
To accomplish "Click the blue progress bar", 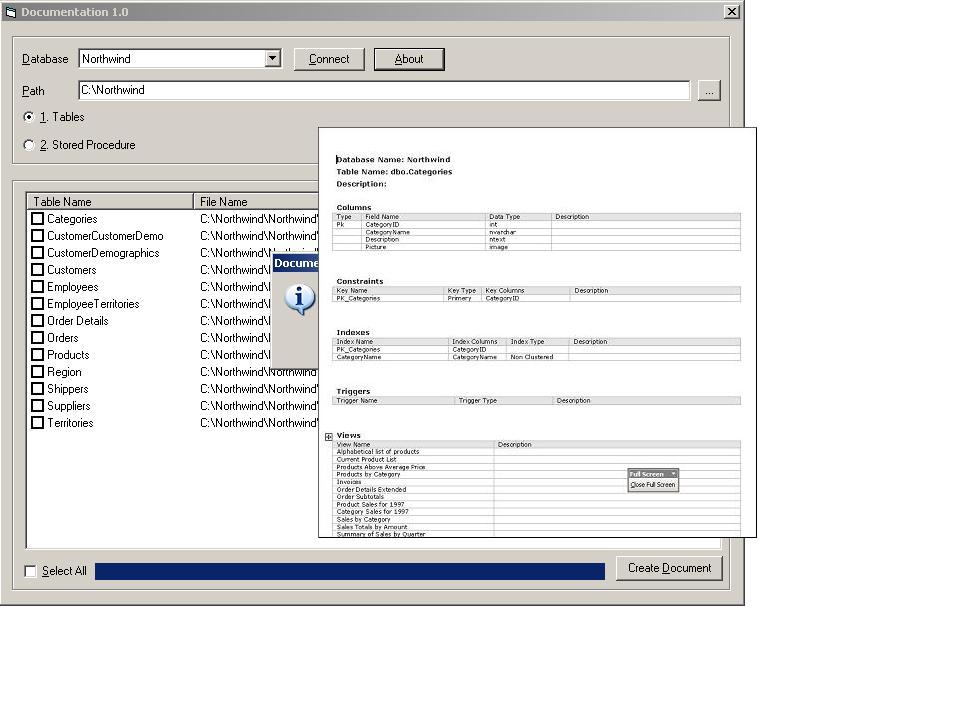I will click(349, 571).
